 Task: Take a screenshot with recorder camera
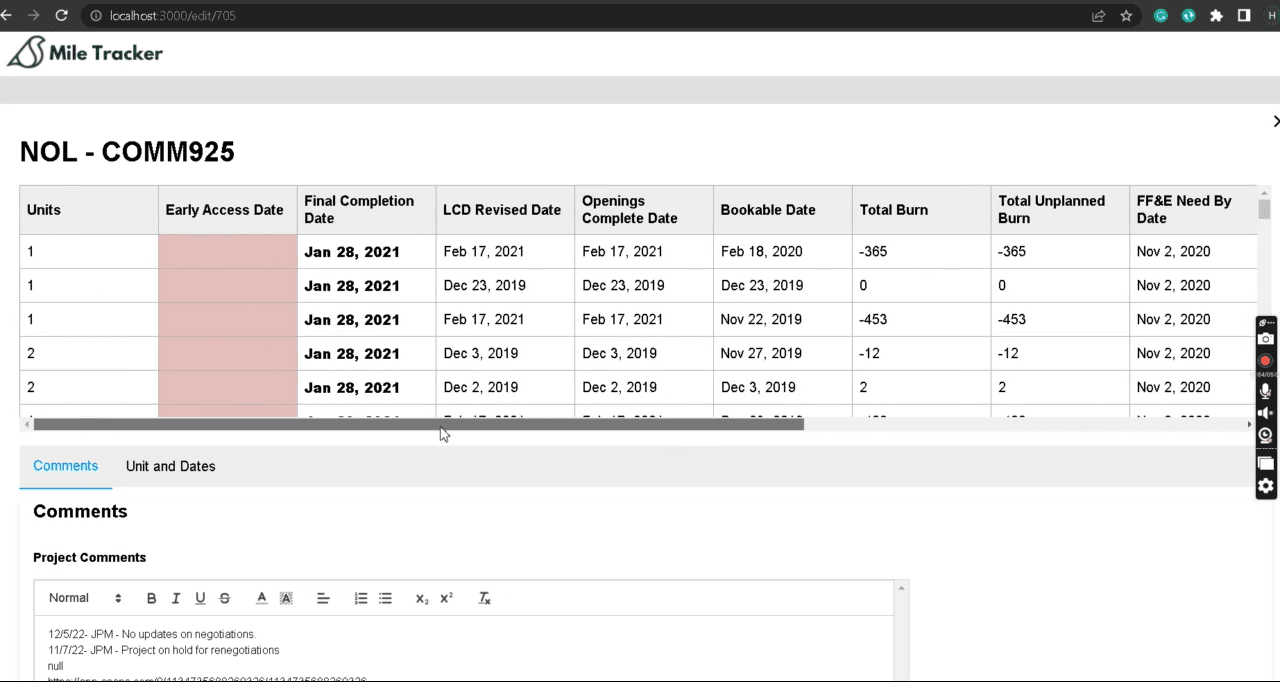pos(1266,339)
